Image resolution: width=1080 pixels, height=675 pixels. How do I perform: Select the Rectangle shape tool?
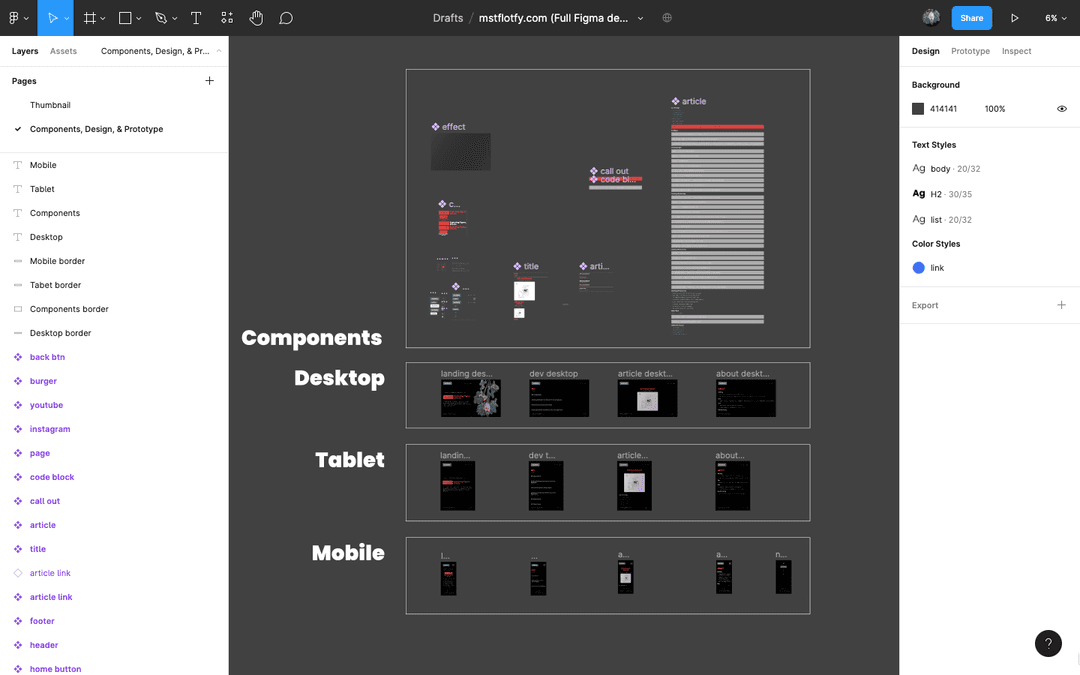pyautogui.click(x=124, y=17)
